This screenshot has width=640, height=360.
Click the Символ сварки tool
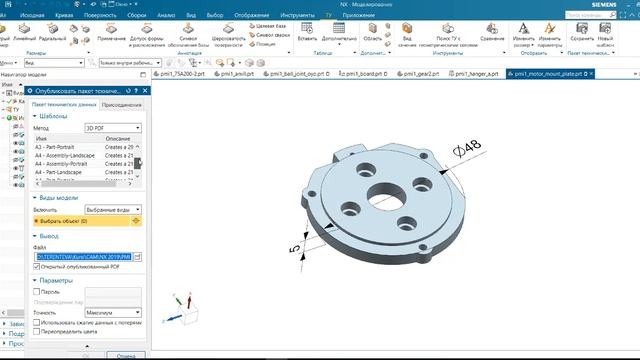click(269, 35)
